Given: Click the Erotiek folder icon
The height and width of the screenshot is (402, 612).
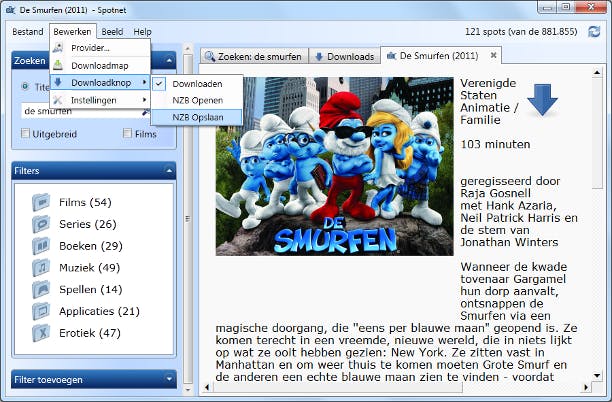Looking at the screenshot, I should [41, 333].
